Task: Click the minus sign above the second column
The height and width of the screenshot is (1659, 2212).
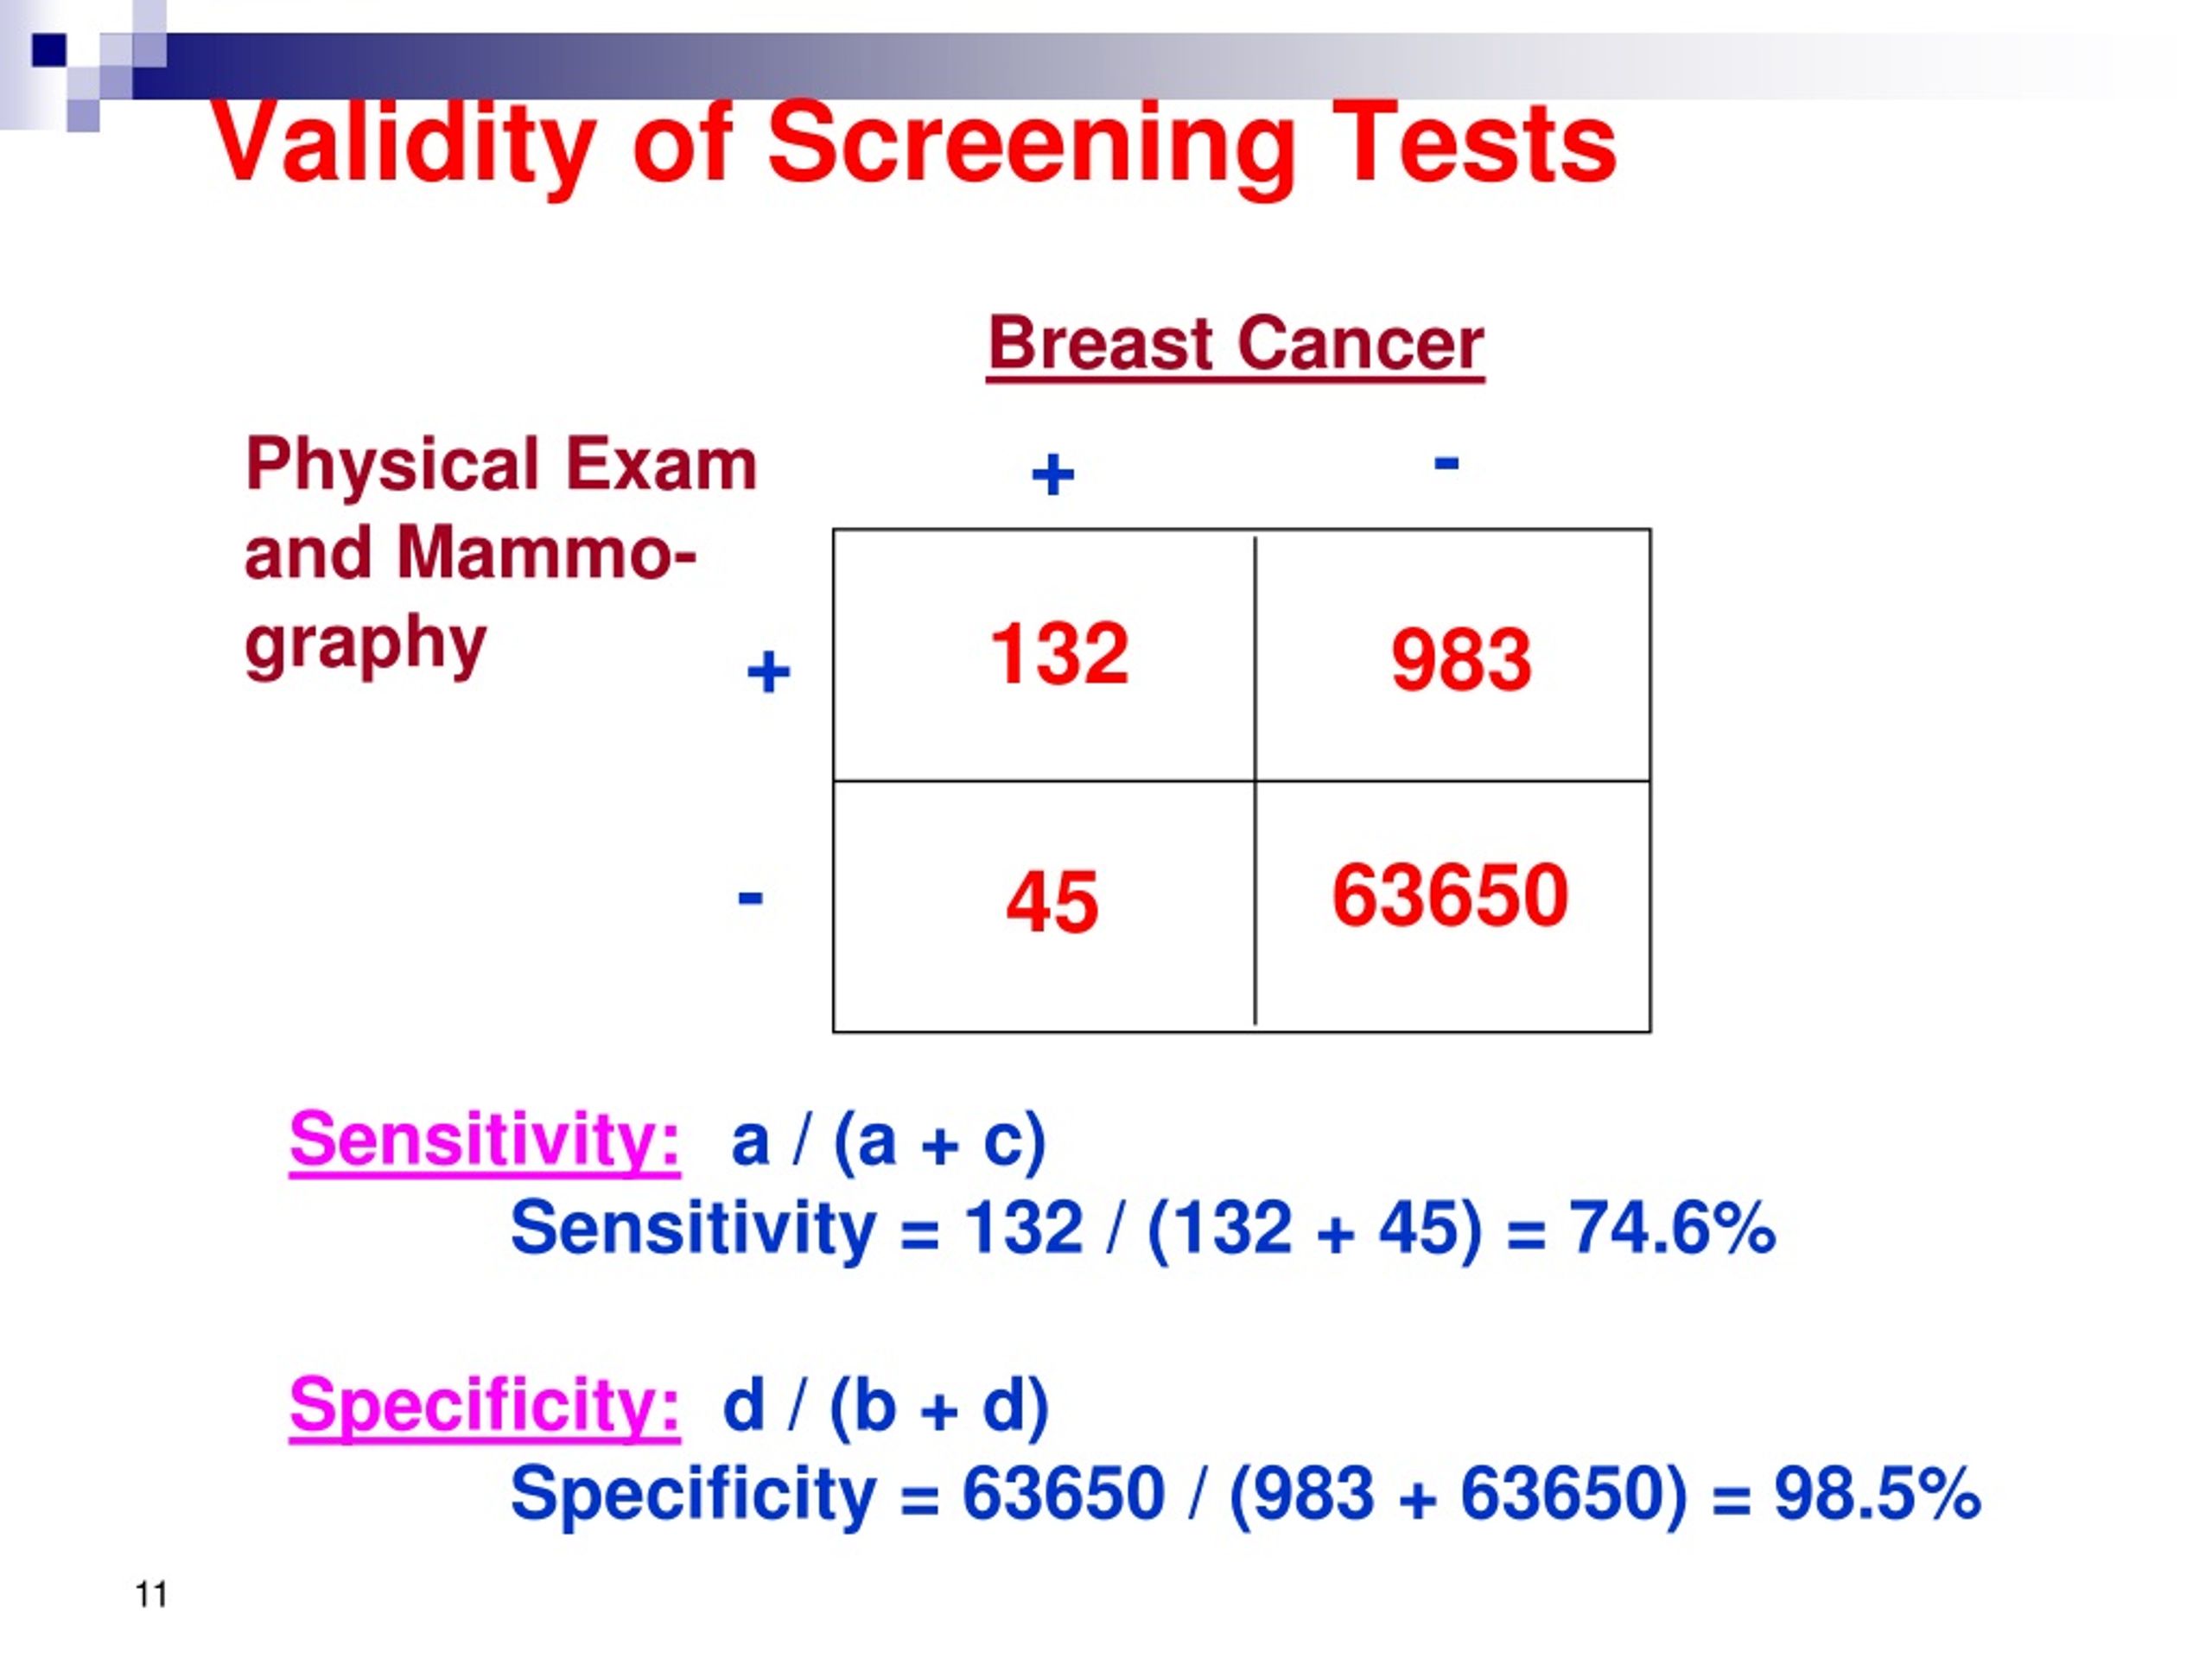Action: pyautogui.click(x=1446, y=463)
